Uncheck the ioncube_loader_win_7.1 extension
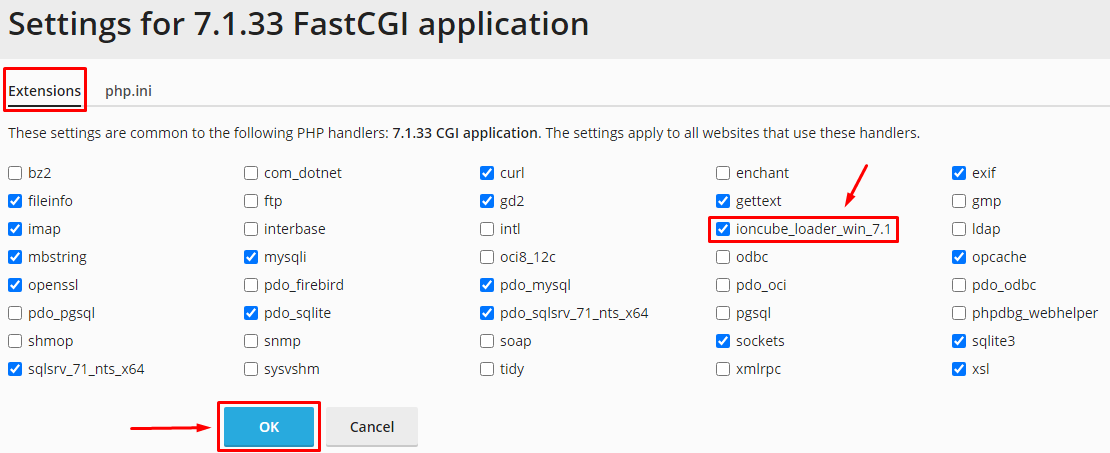The height and width of the screenshot is (453, 1110). pyautogui.click(x=723, y=229)
